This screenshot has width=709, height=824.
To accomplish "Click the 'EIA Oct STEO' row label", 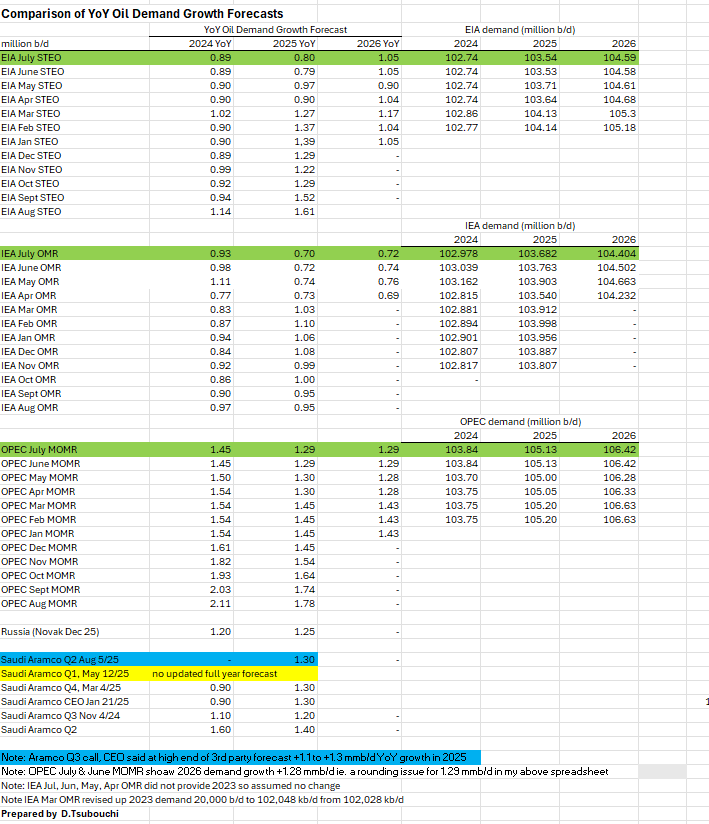I will 30,184.
